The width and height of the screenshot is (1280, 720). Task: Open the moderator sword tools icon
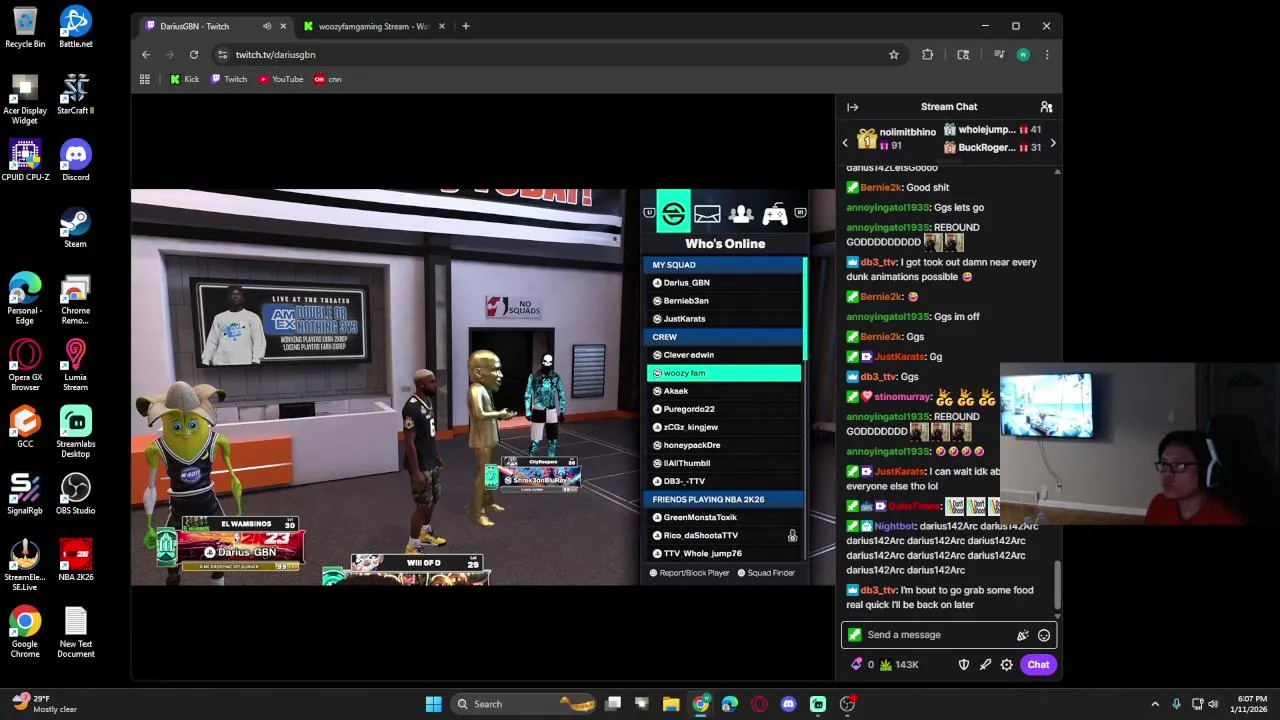[x=985, y=665]
